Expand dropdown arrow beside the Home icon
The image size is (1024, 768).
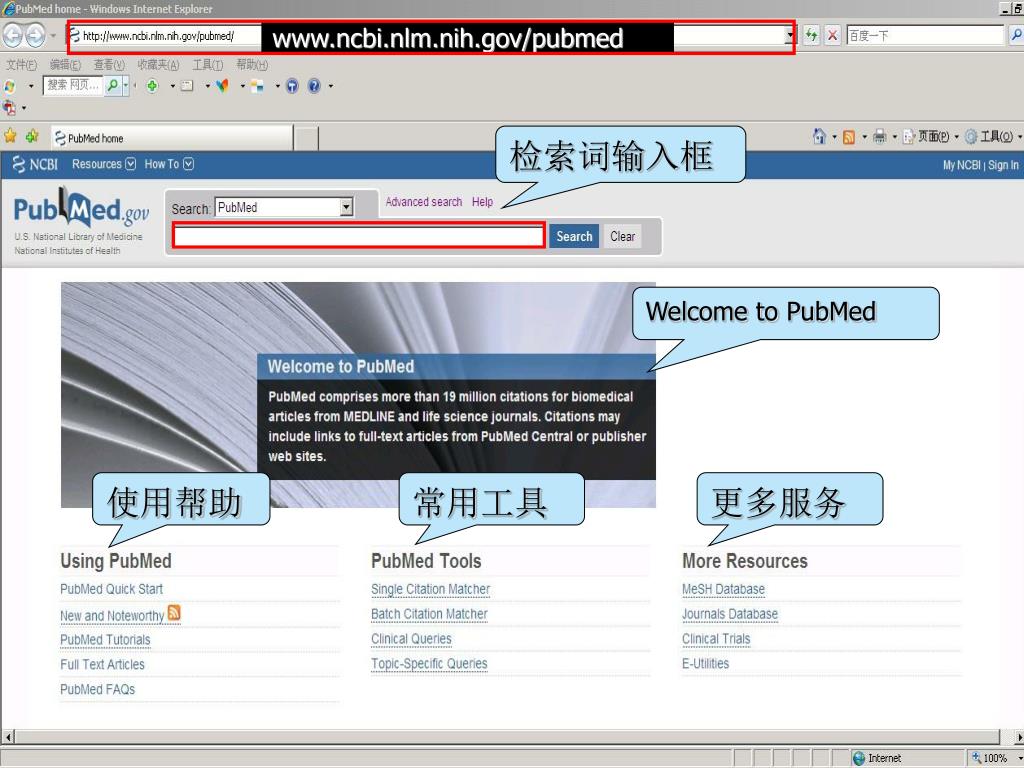click(834, 136)
